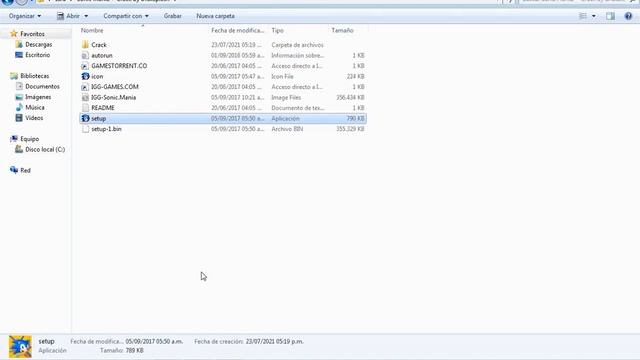This screenshot has height=360, width=640.
Task: Sort by the Fecha de modifica... column header
Action: (238, 31)
